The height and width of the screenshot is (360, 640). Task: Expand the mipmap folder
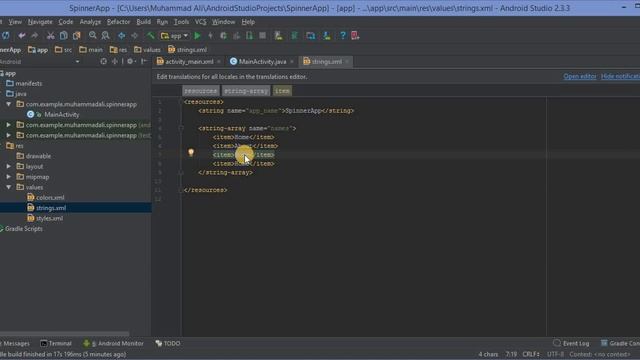[9, 177]
